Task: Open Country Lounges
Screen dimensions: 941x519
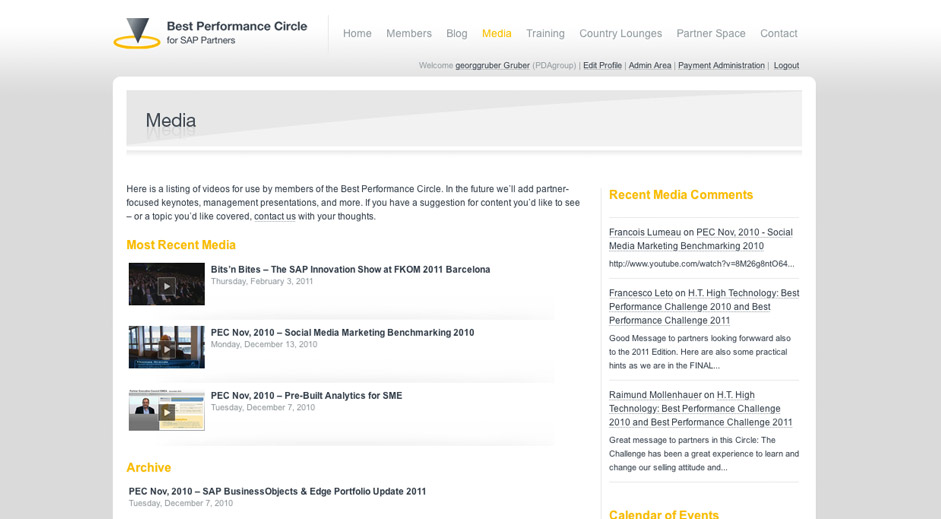Action: (x=621, y=34)
